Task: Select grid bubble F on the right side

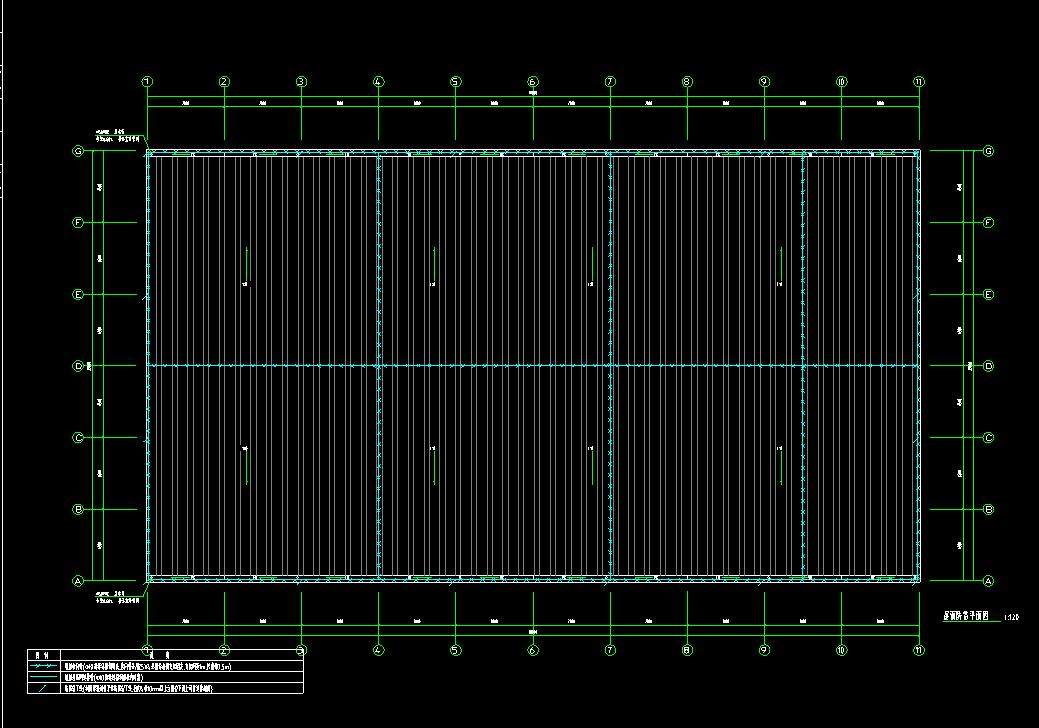Action: click(x=989, y=223)
